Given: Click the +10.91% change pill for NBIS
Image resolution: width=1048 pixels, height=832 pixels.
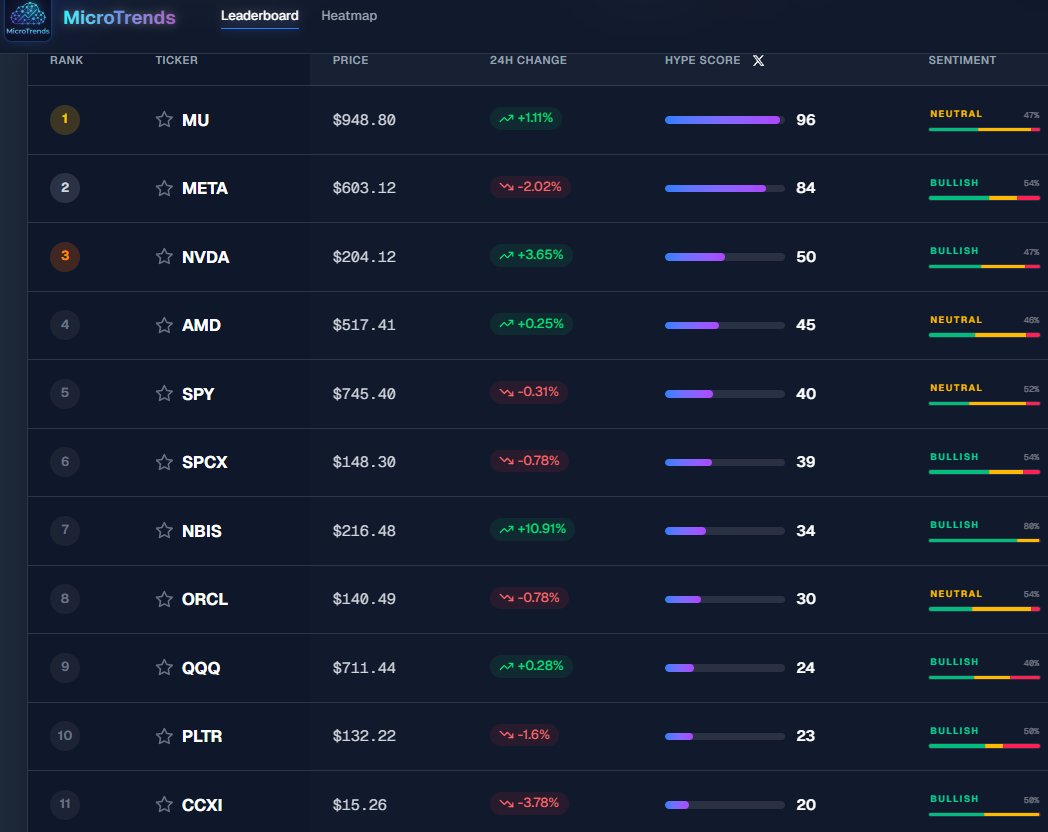Looking at the screenshot, I should [533, 529].
